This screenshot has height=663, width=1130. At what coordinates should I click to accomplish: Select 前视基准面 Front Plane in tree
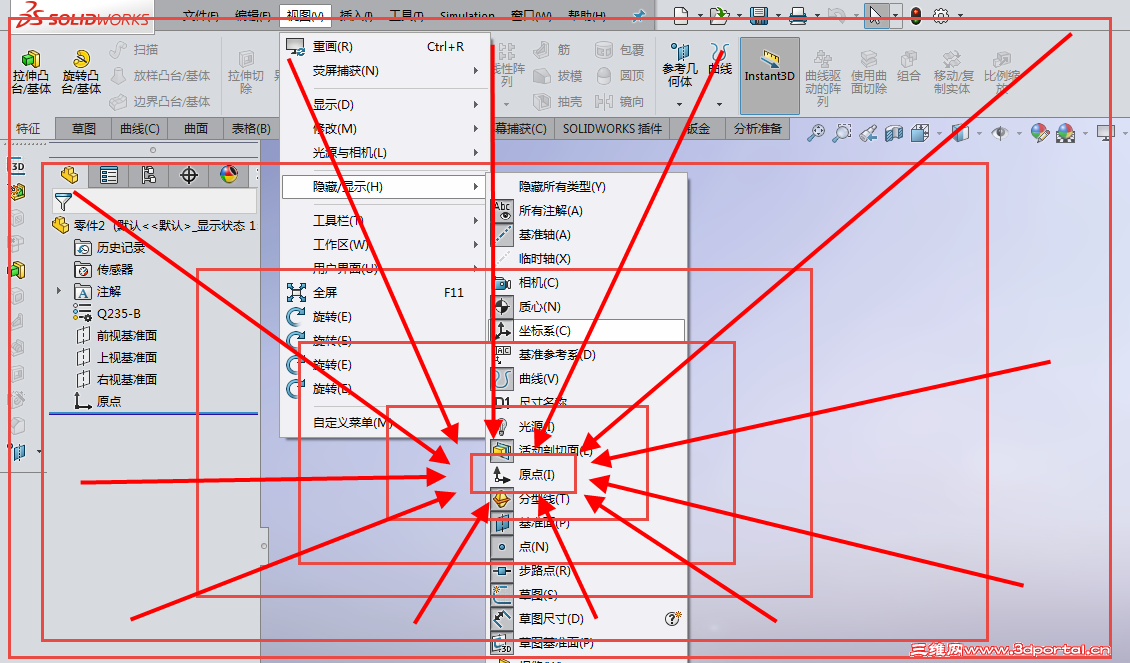117,336
